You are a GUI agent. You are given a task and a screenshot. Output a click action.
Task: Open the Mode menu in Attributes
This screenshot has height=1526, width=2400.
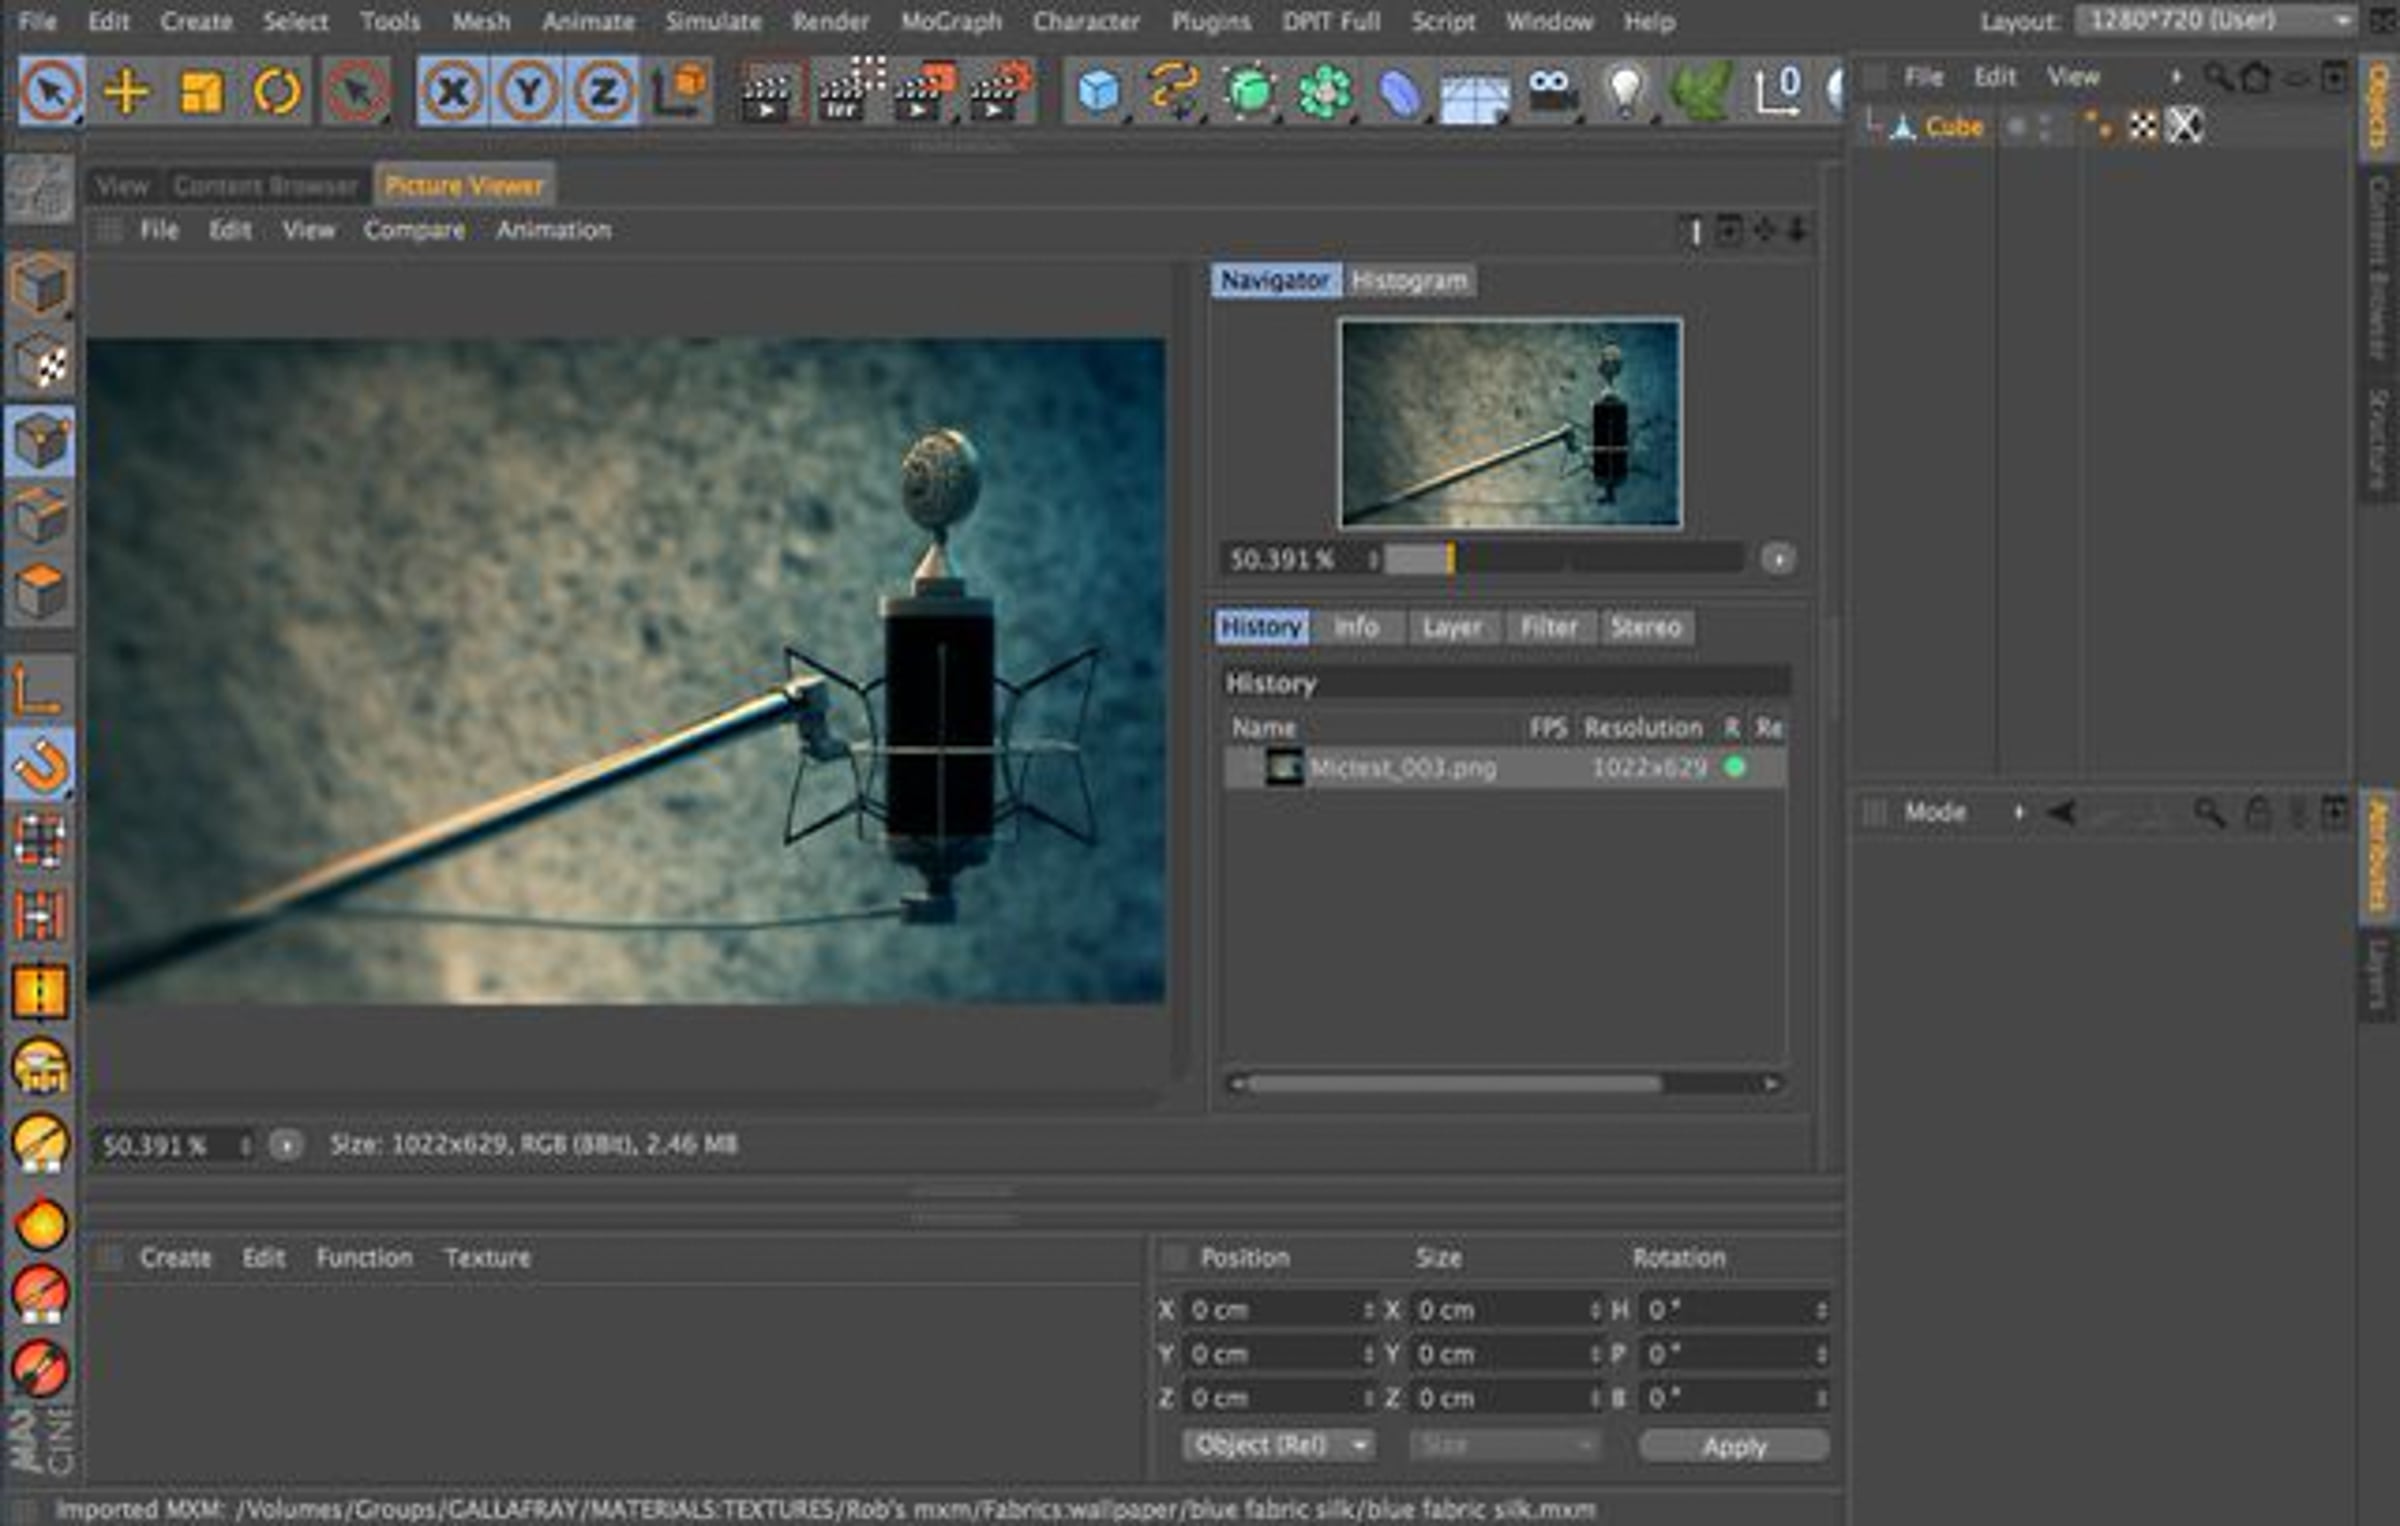coord(1936,812)
